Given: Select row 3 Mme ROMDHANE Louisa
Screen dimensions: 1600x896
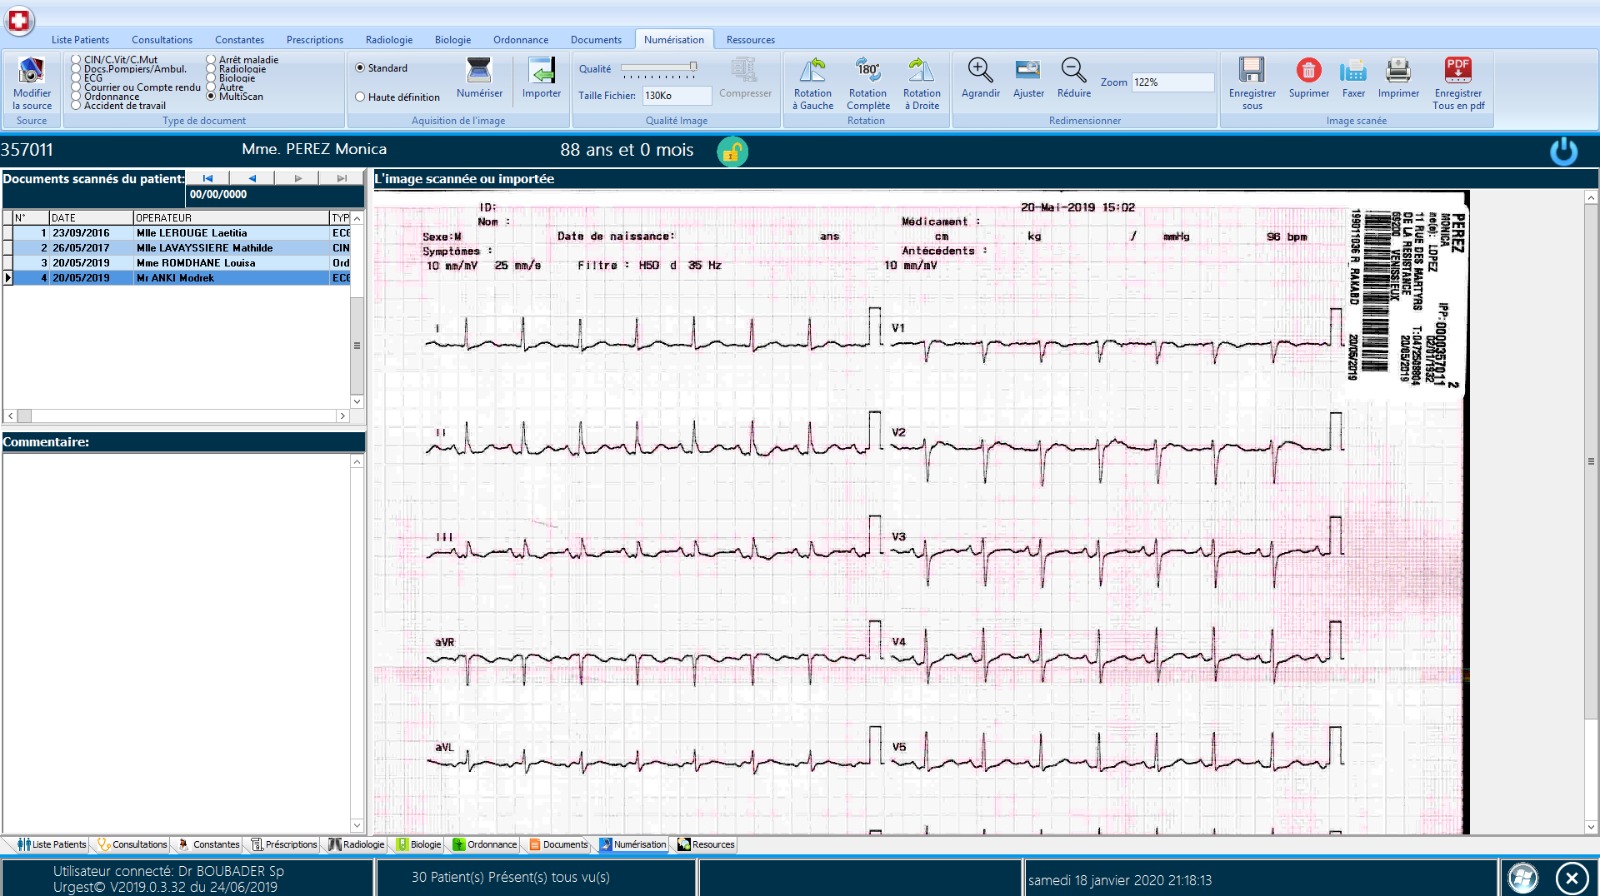Looking at the screenshot, I should [176, 263].
